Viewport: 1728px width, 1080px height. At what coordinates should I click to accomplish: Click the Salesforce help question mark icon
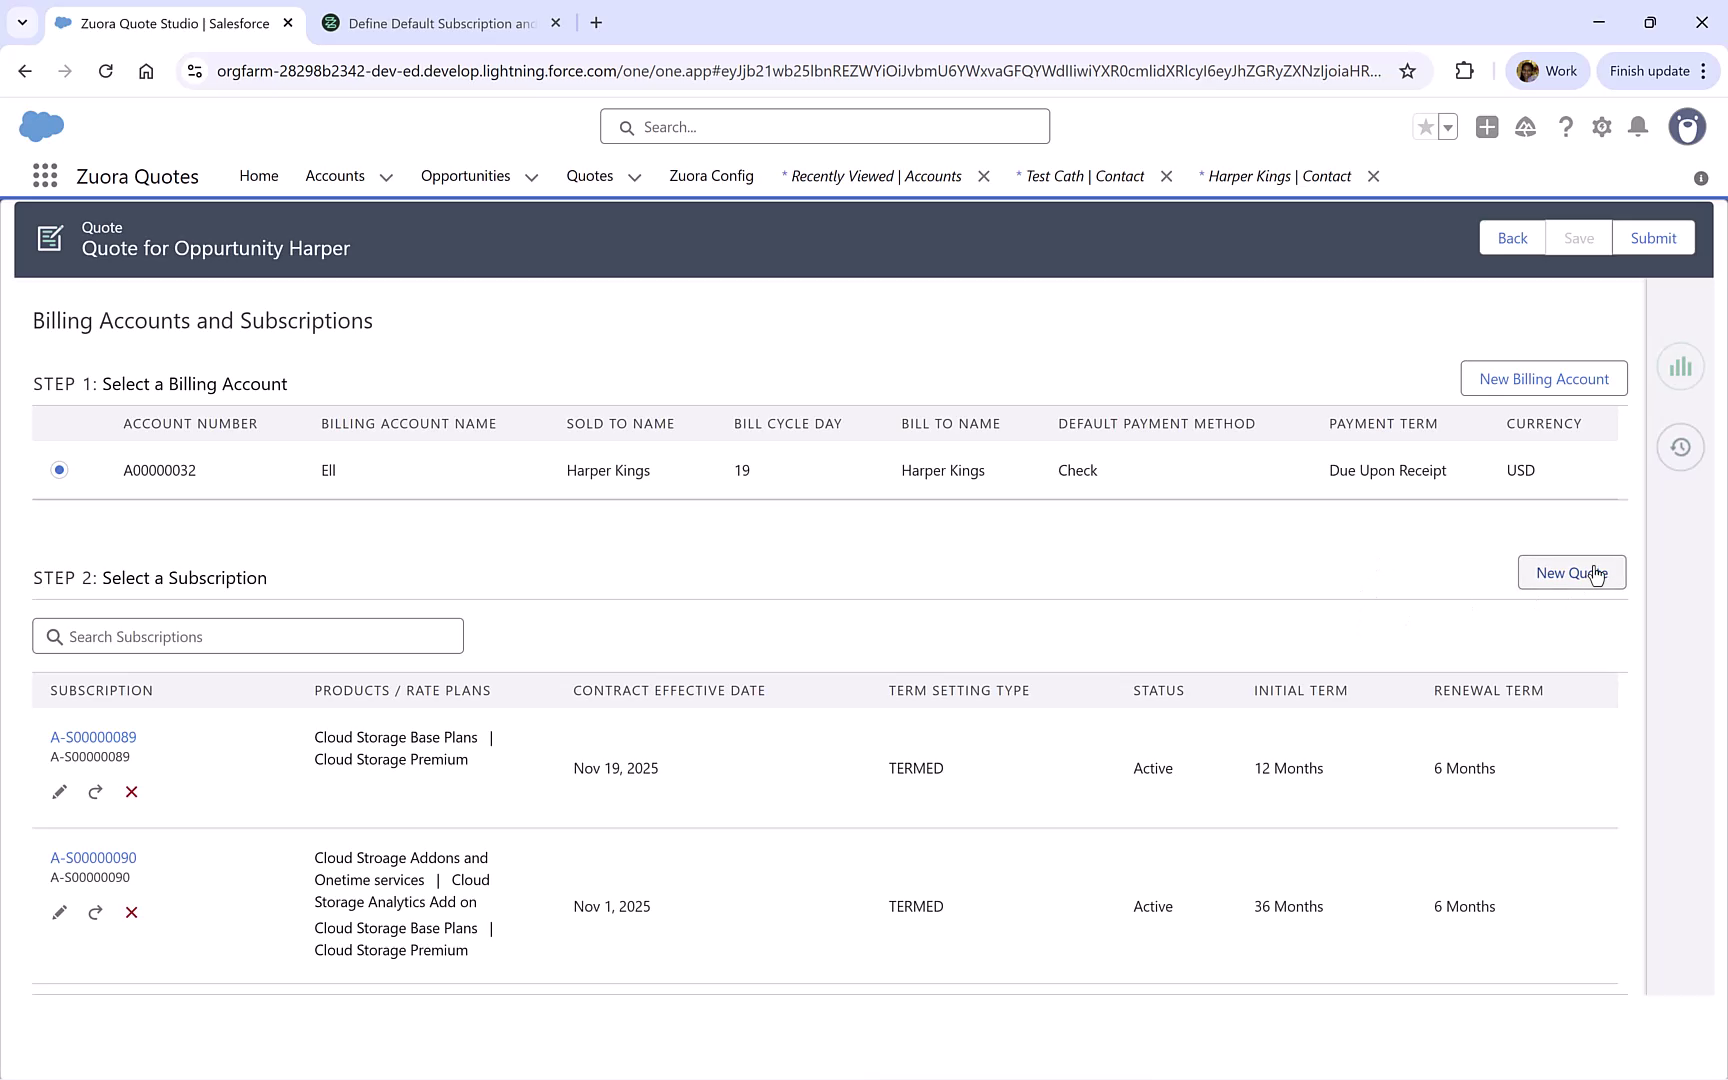[x=1565, y=127]
